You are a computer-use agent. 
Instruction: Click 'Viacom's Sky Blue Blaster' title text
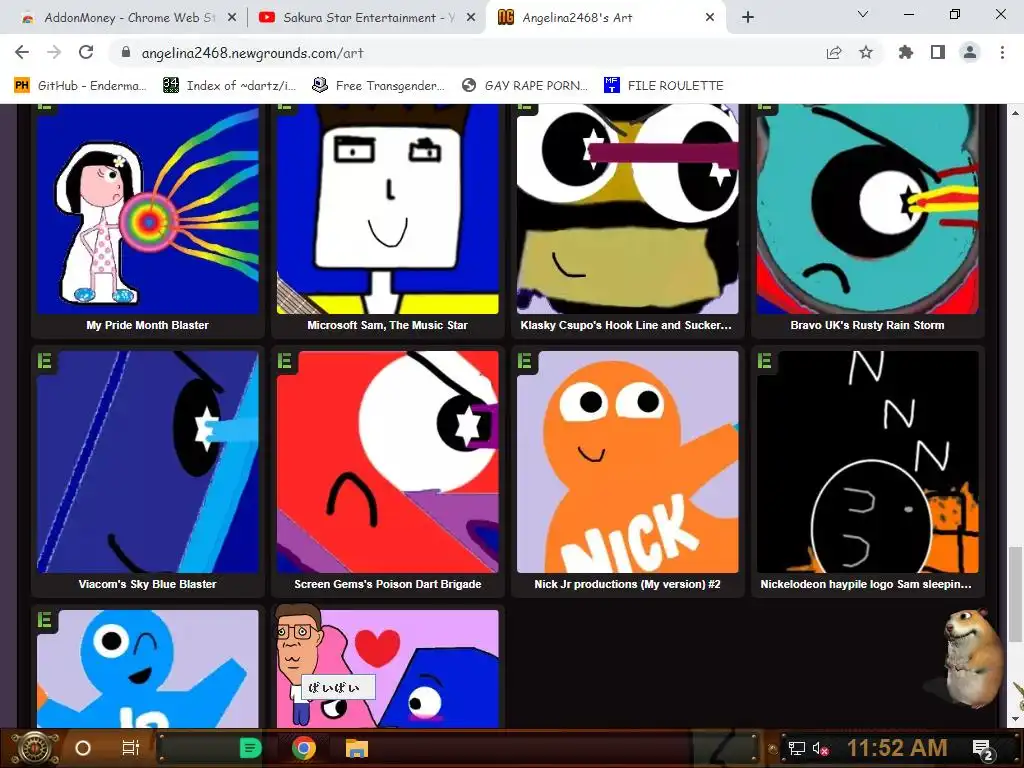[x=148, y=584]
